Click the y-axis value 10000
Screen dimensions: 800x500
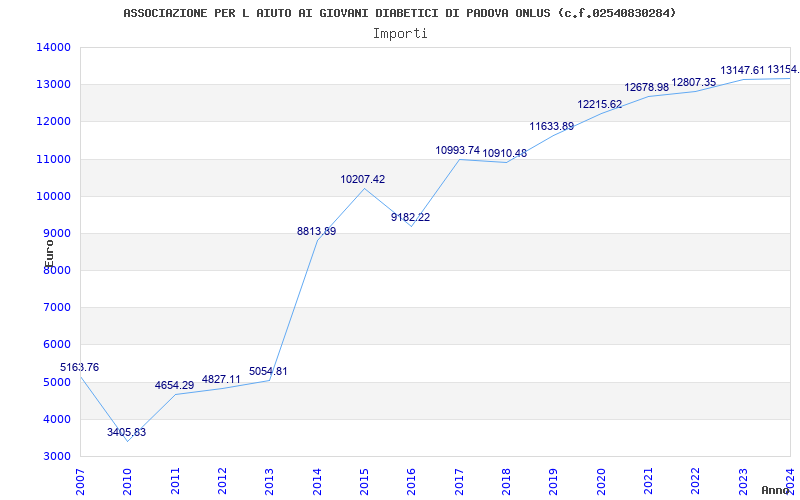[53, 196]
